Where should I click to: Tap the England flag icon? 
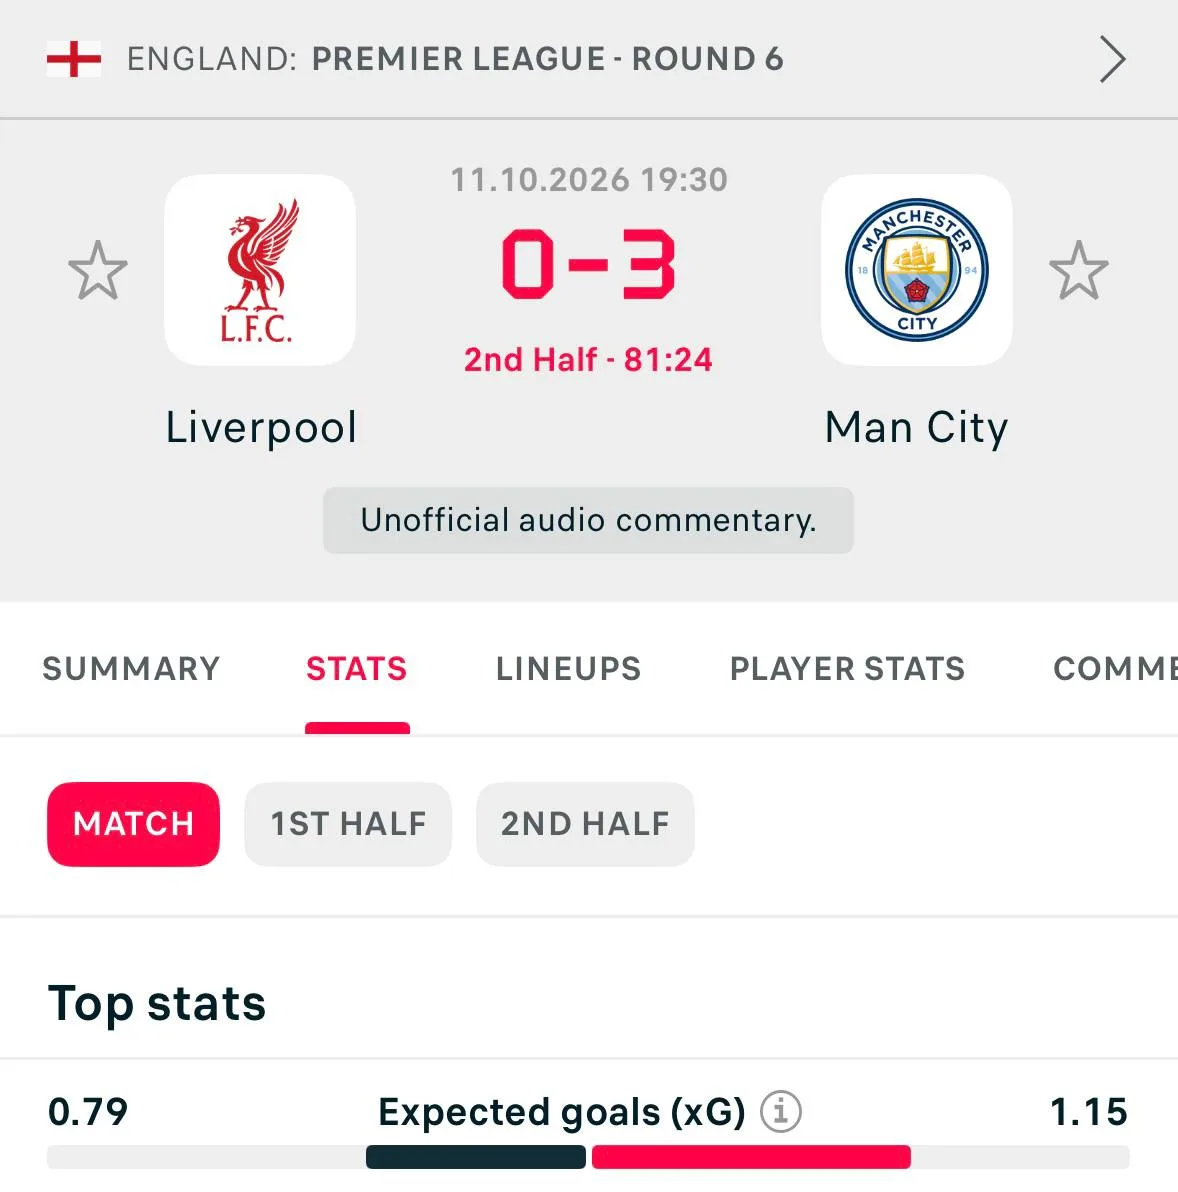coord(74,59)
